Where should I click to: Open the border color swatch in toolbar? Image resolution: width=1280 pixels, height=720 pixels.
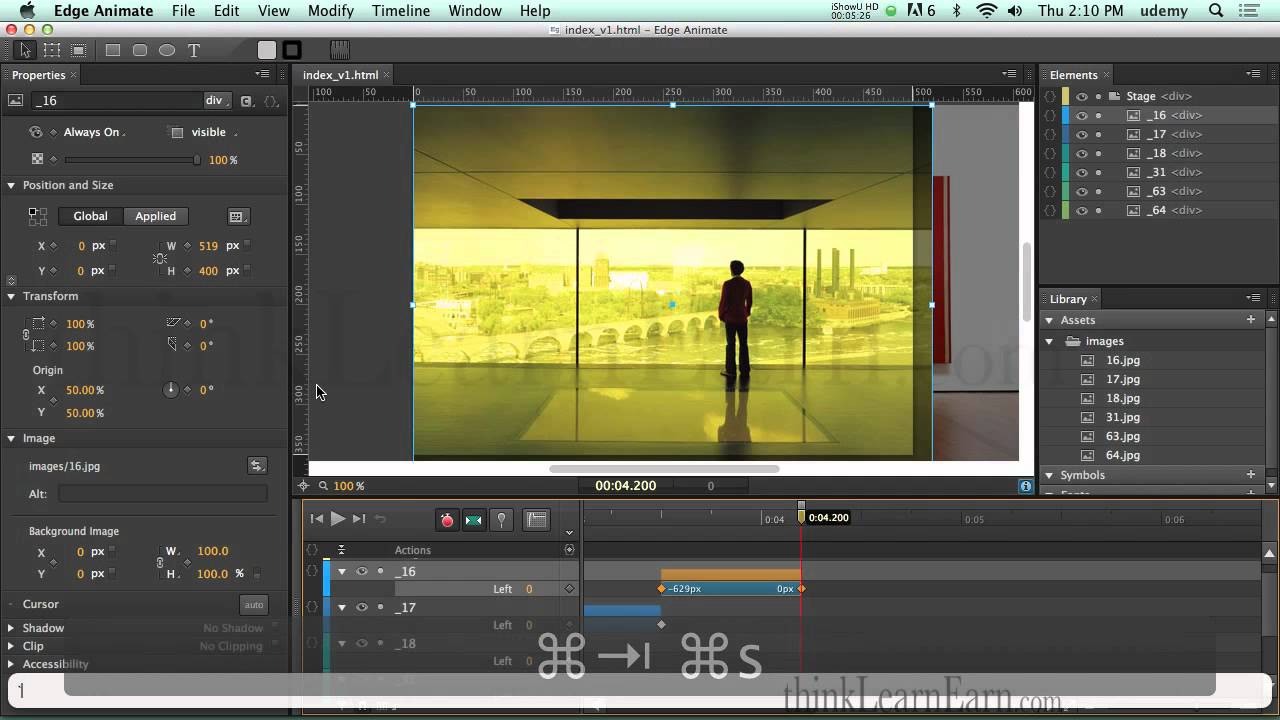tap(292, 50)
